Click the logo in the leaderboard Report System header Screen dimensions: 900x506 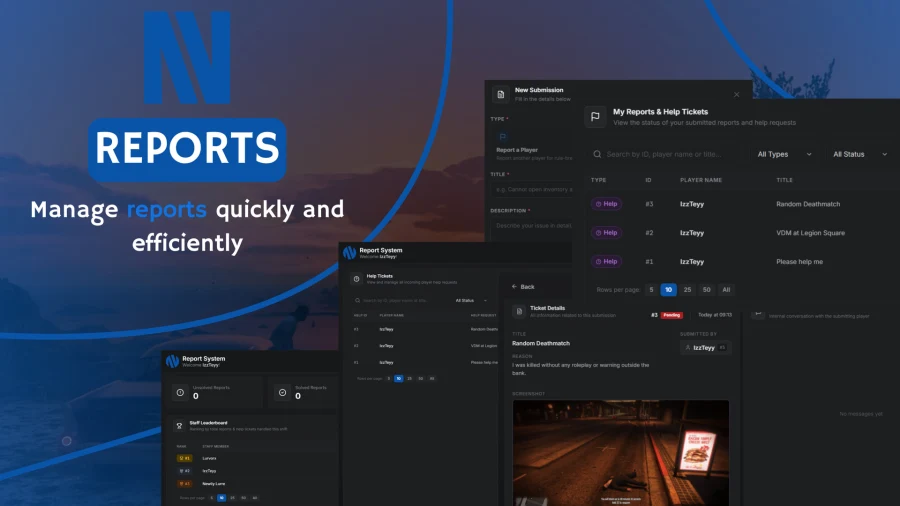pos(172,361)
